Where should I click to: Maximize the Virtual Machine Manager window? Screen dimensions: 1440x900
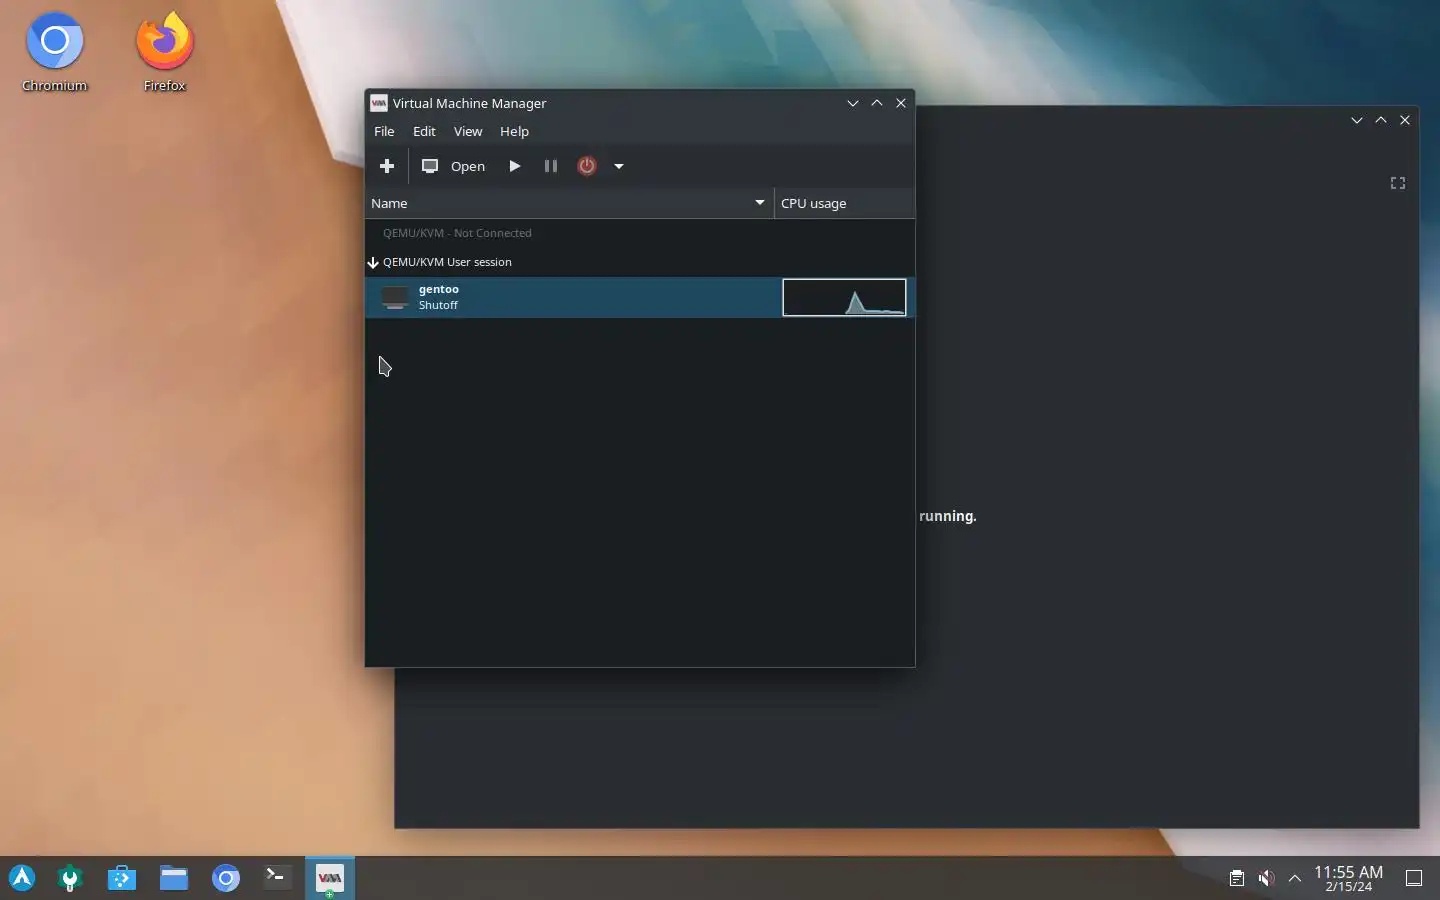[877, 103]
